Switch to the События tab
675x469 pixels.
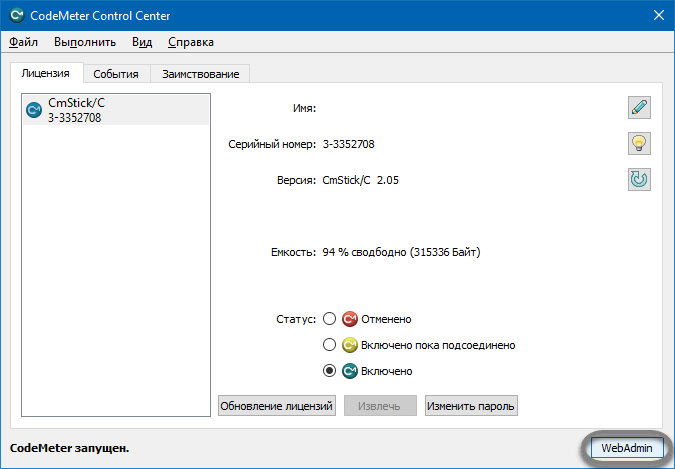(x=116, y=74)
